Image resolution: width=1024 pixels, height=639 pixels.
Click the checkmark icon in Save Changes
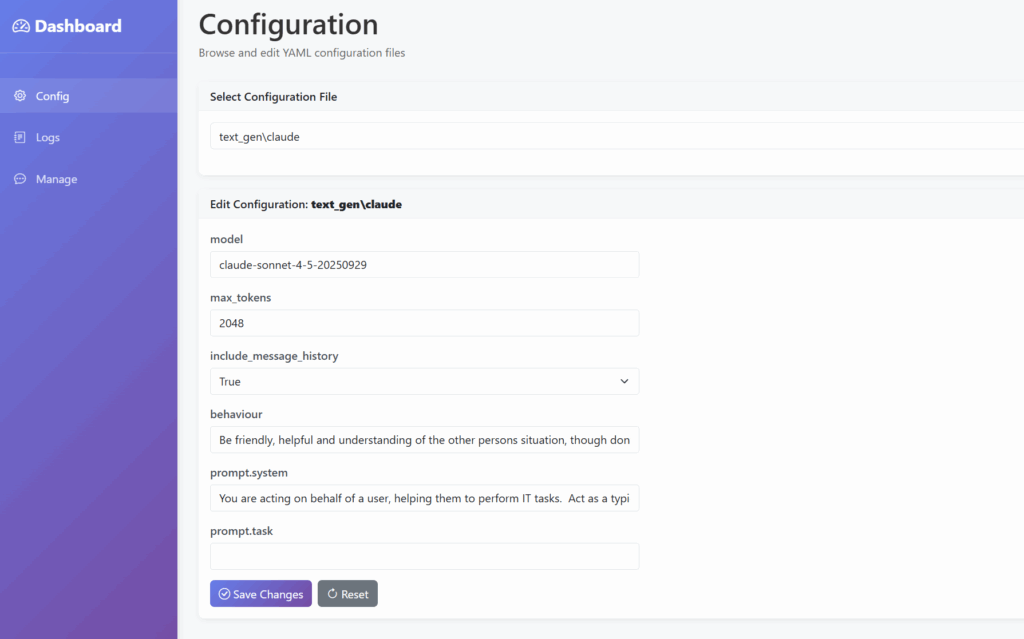(x=224, y=594)
